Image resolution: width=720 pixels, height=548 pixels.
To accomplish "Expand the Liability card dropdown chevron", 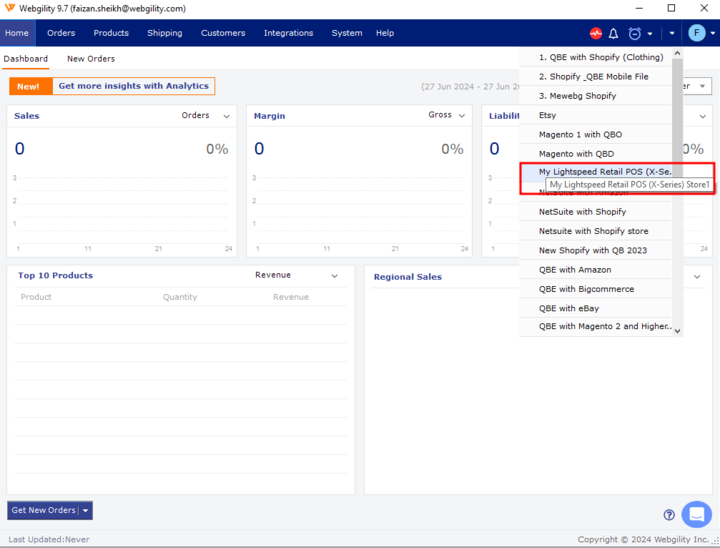I will point(703,116).
